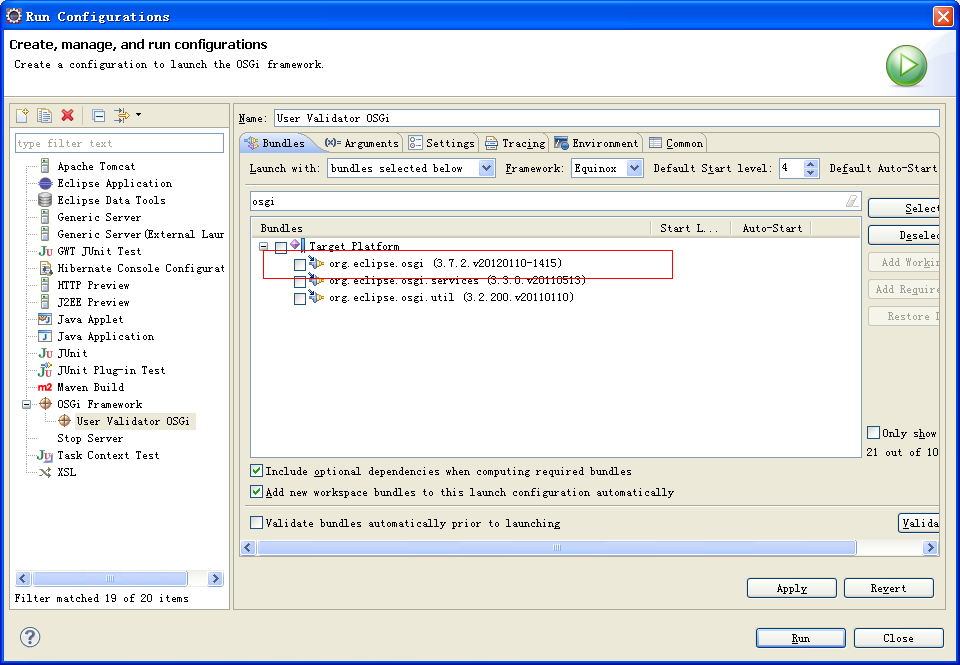Click the Validate Bundles button
Viewport: 960px width, 665px height.
pos(918,523)
